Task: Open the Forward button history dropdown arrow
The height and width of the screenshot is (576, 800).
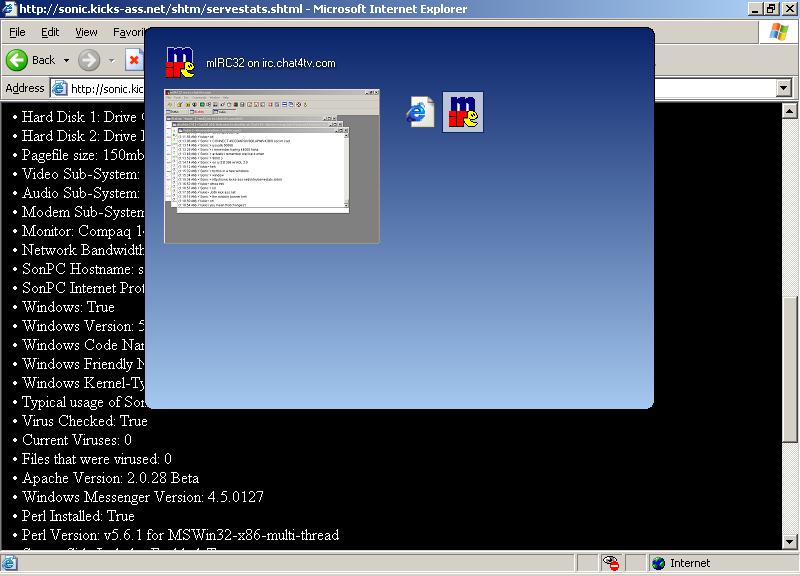Action: pyautogui.click(x=111, y=60)
